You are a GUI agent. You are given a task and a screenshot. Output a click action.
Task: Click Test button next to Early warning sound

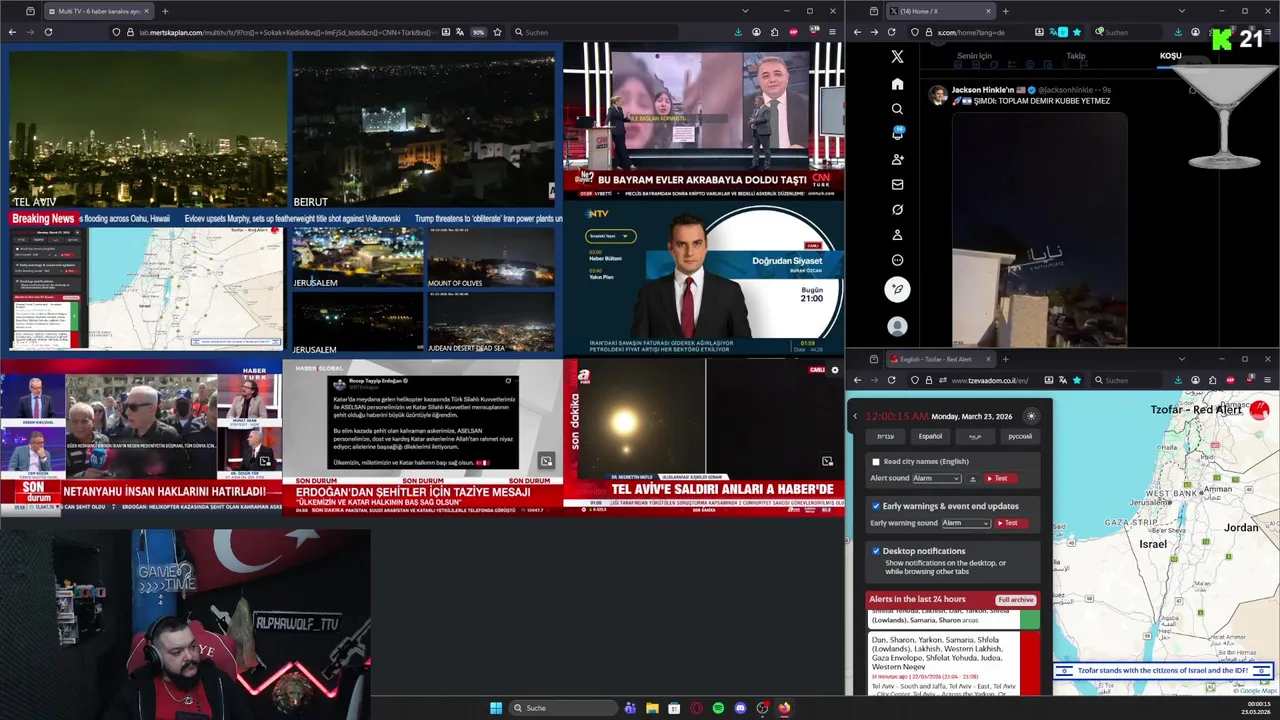click(x=1011, y=523)
